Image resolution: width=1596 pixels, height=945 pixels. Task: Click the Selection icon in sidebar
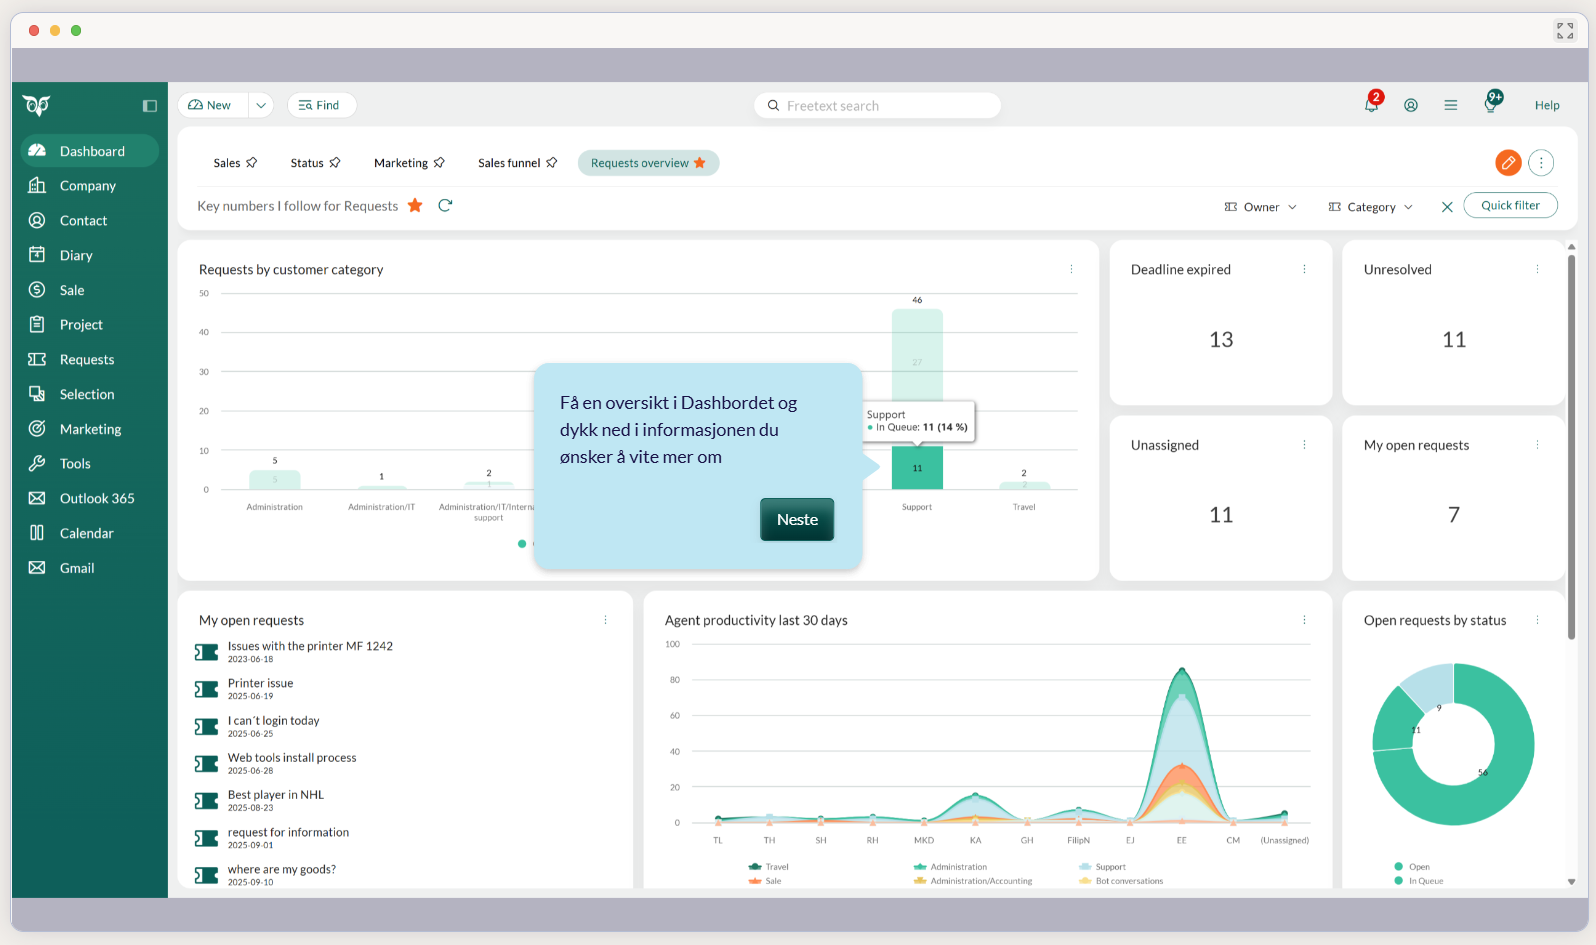click(37, 394)
